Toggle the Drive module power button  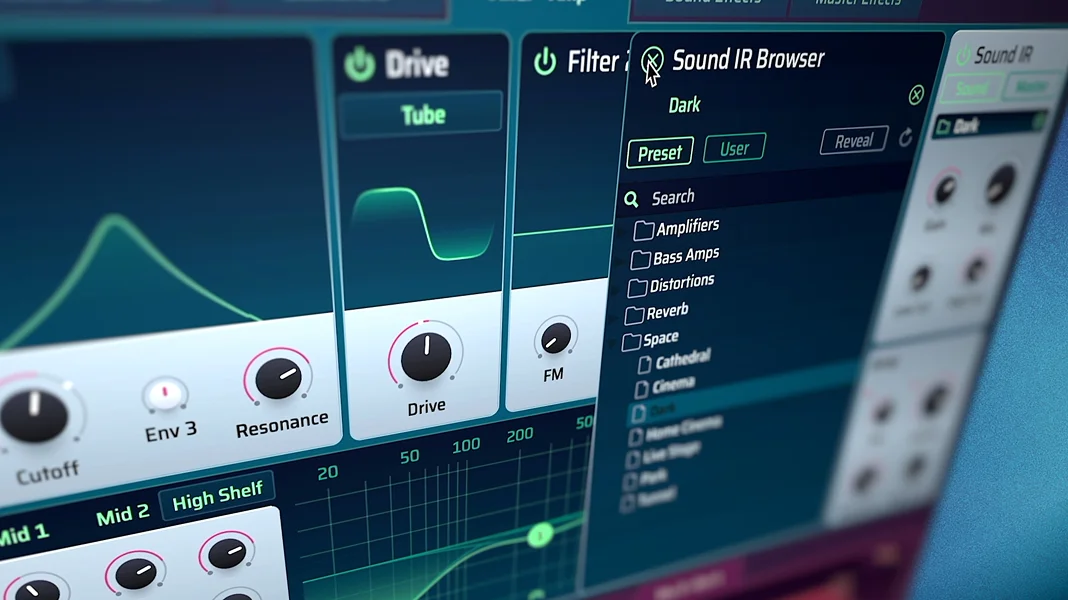pyautogui.click(x=359, y=64)
